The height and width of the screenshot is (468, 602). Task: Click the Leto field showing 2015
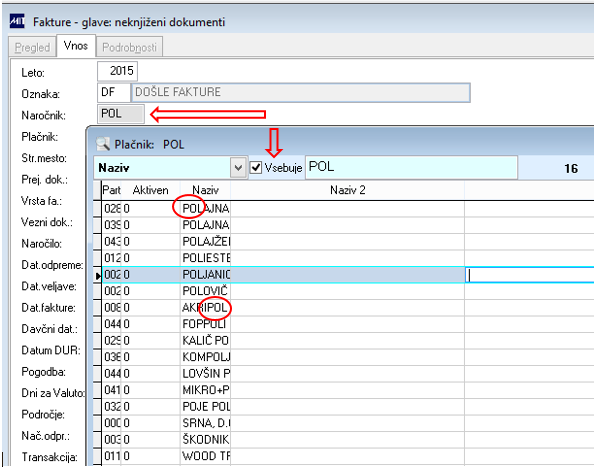point(117,71)
